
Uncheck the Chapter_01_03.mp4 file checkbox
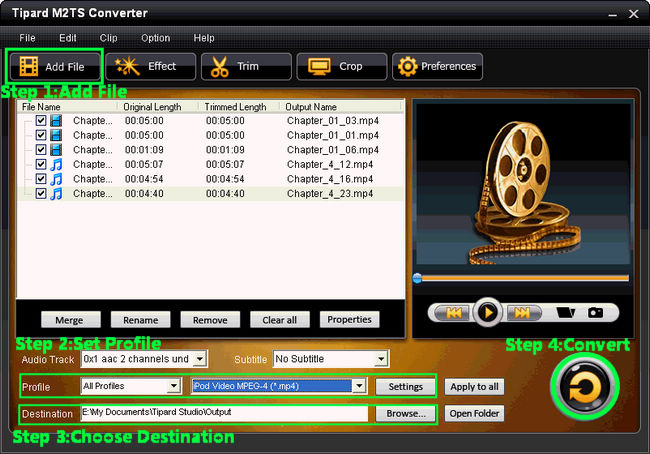pyautogui.click(x=41, y=120)
